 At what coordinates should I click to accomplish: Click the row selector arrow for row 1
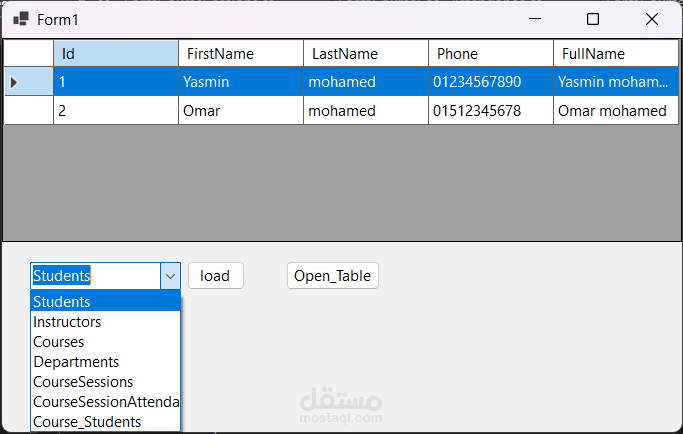point(14,82)
